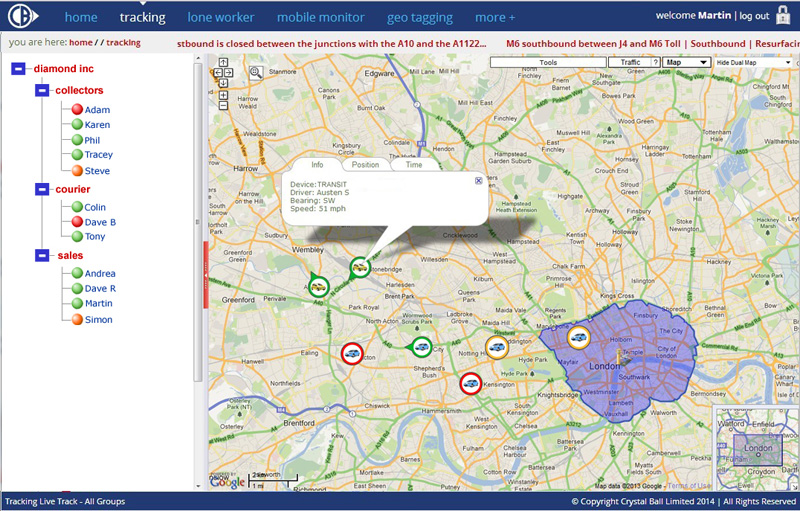Switch to the Info popup tab
The image size is (800, 511).
tap(317, 165)
